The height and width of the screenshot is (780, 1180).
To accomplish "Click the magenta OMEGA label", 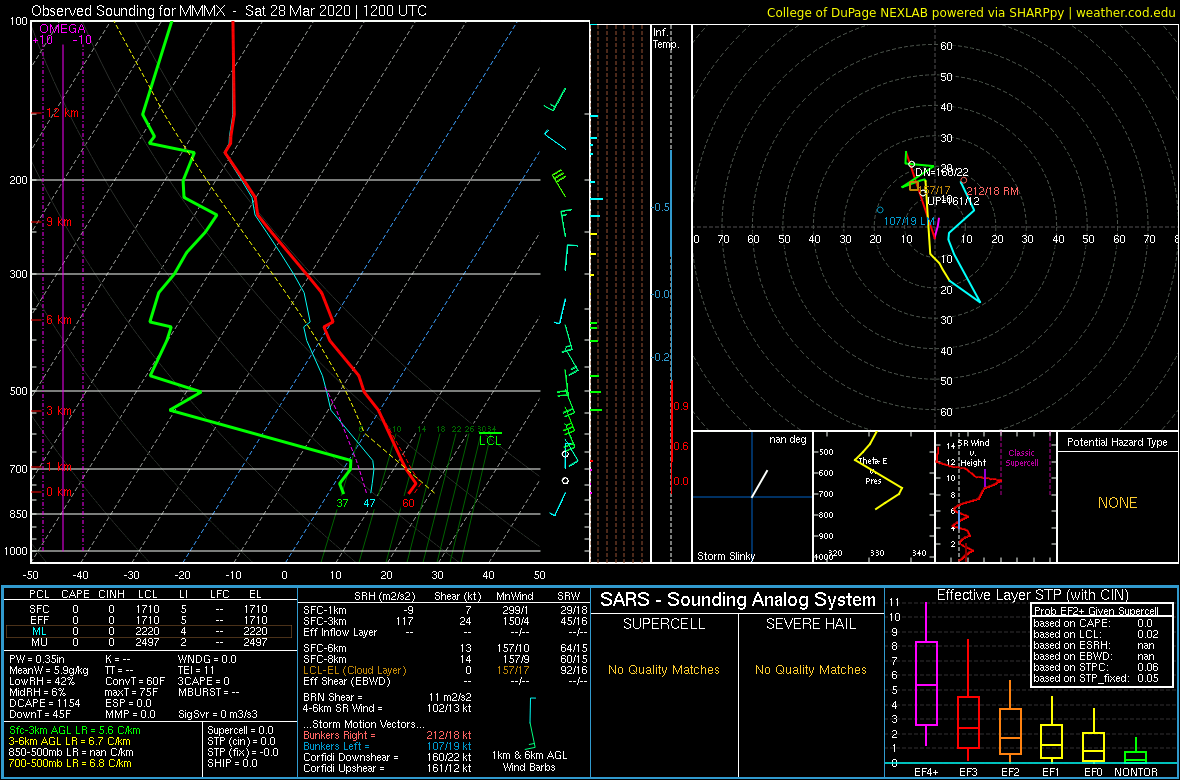I will (63, 29).
